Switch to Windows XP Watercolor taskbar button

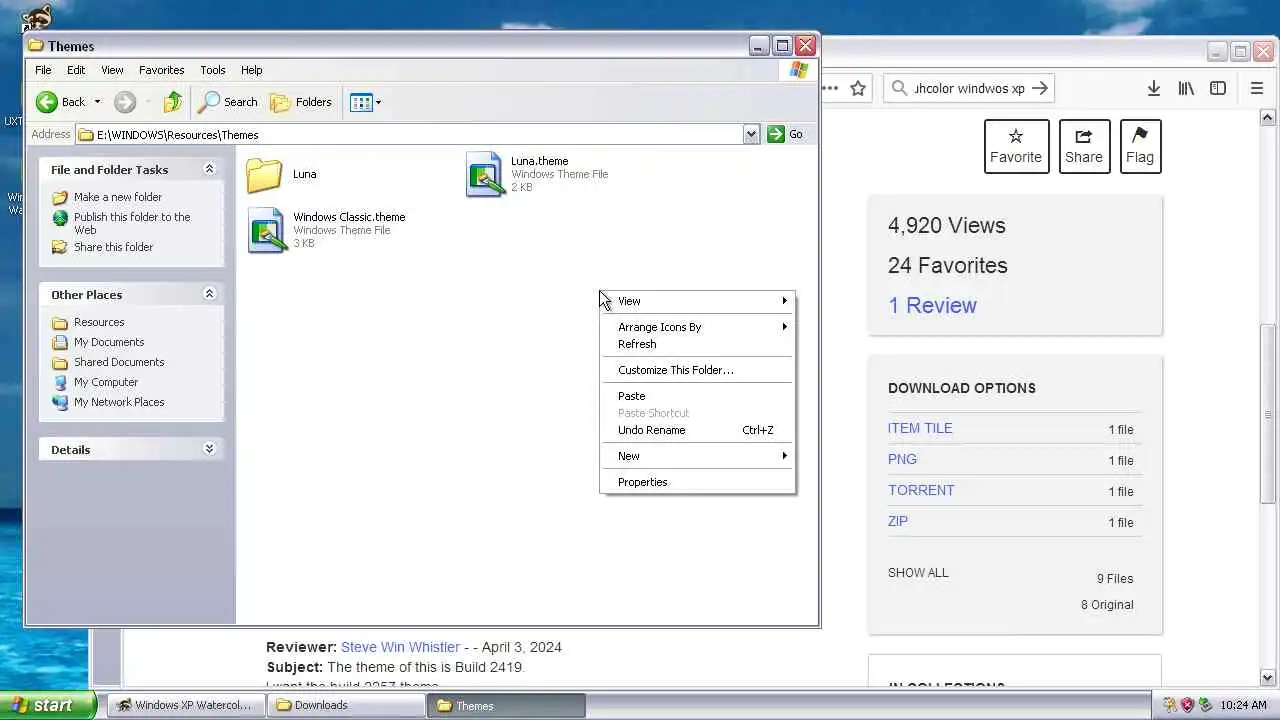186,705
